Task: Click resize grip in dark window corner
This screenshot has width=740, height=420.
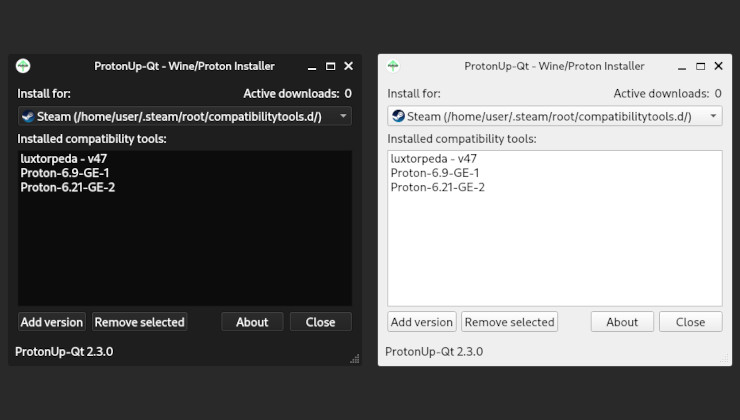Action: (x=355, y=359)
